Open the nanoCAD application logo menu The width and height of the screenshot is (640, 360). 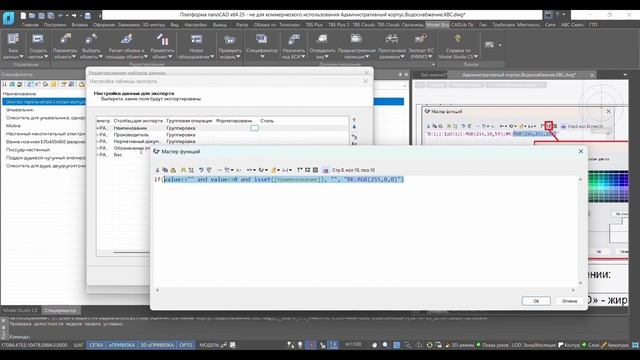point(8,18)
